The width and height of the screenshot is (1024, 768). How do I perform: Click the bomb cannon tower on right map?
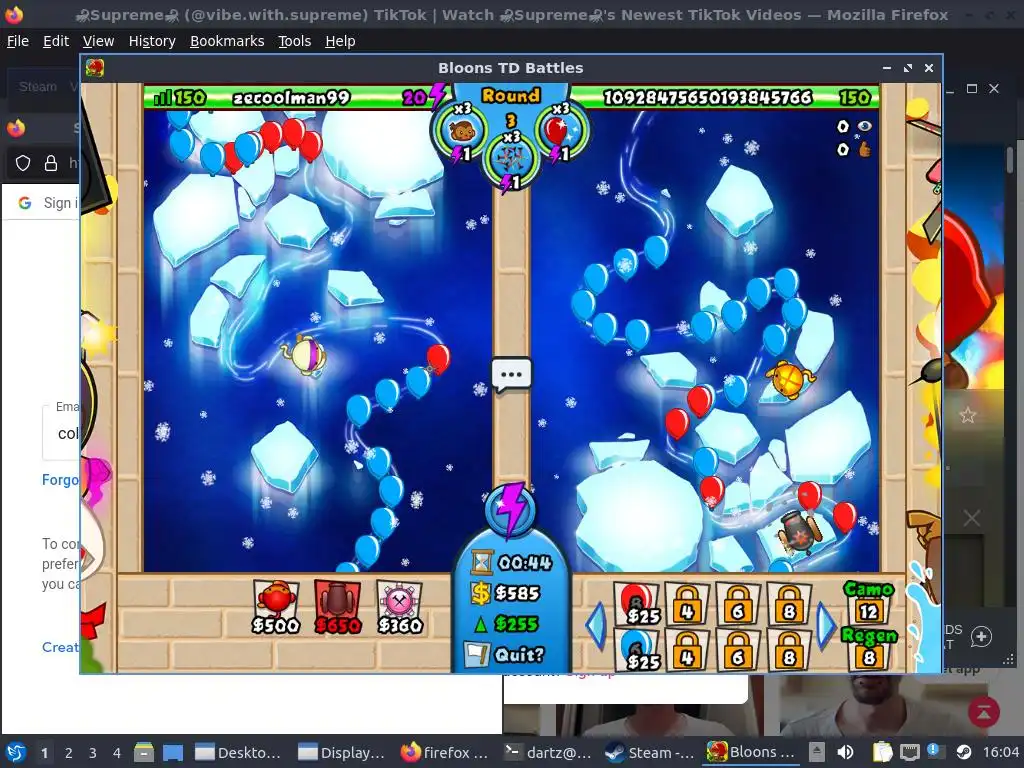[798, 532]
